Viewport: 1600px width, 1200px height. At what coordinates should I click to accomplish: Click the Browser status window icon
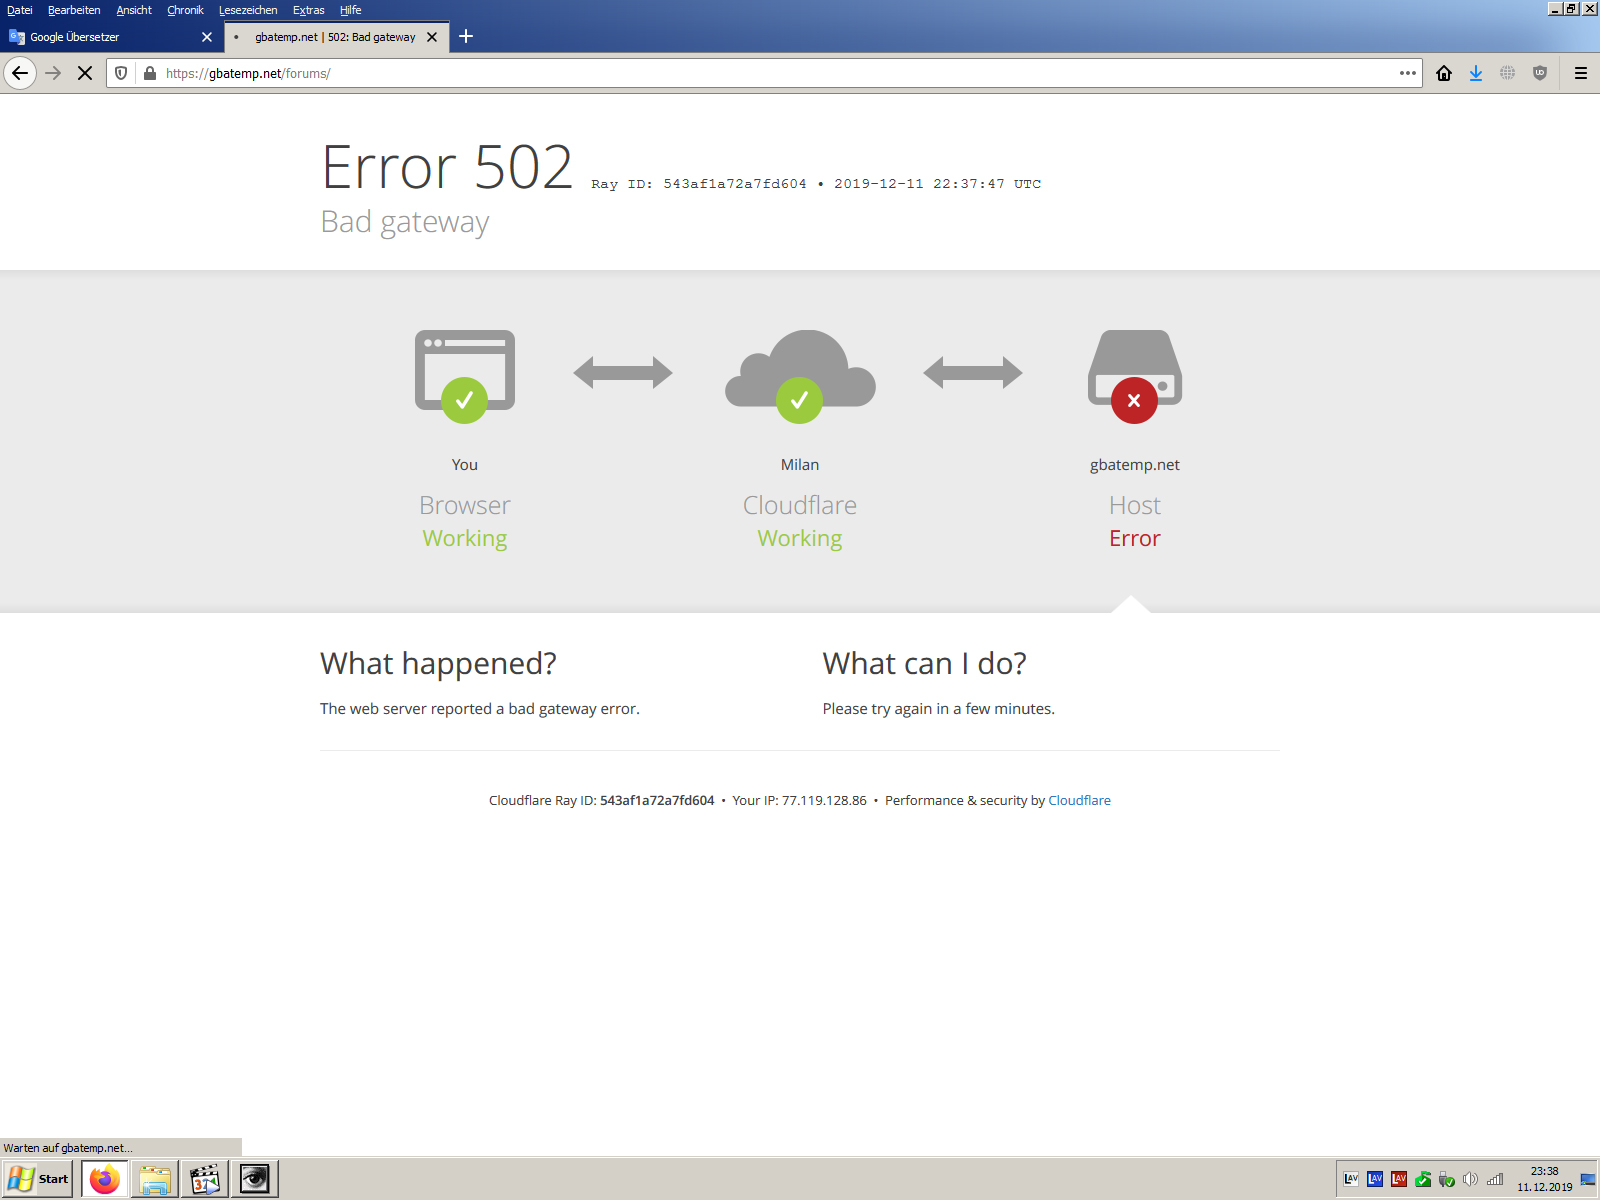(465, 376)
